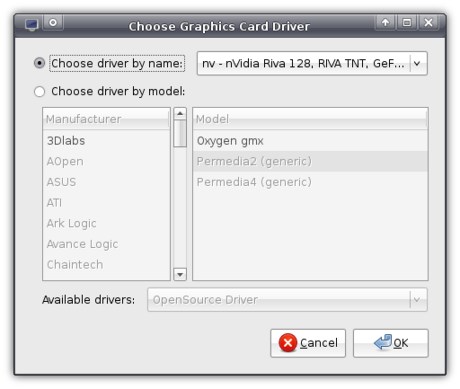
Task: Click the manufacturer list scroll-down arrow
Action: point(180,274)
